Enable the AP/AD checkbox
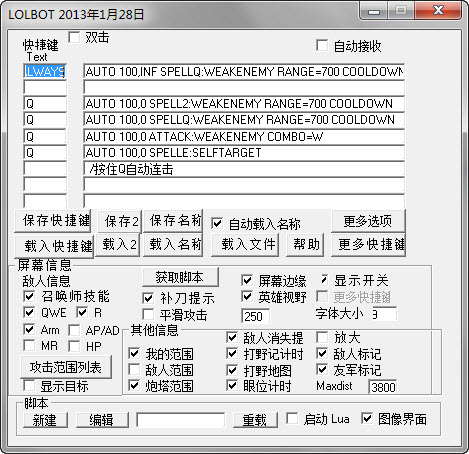Screen dimensions: 469x454 coord(74,330)
